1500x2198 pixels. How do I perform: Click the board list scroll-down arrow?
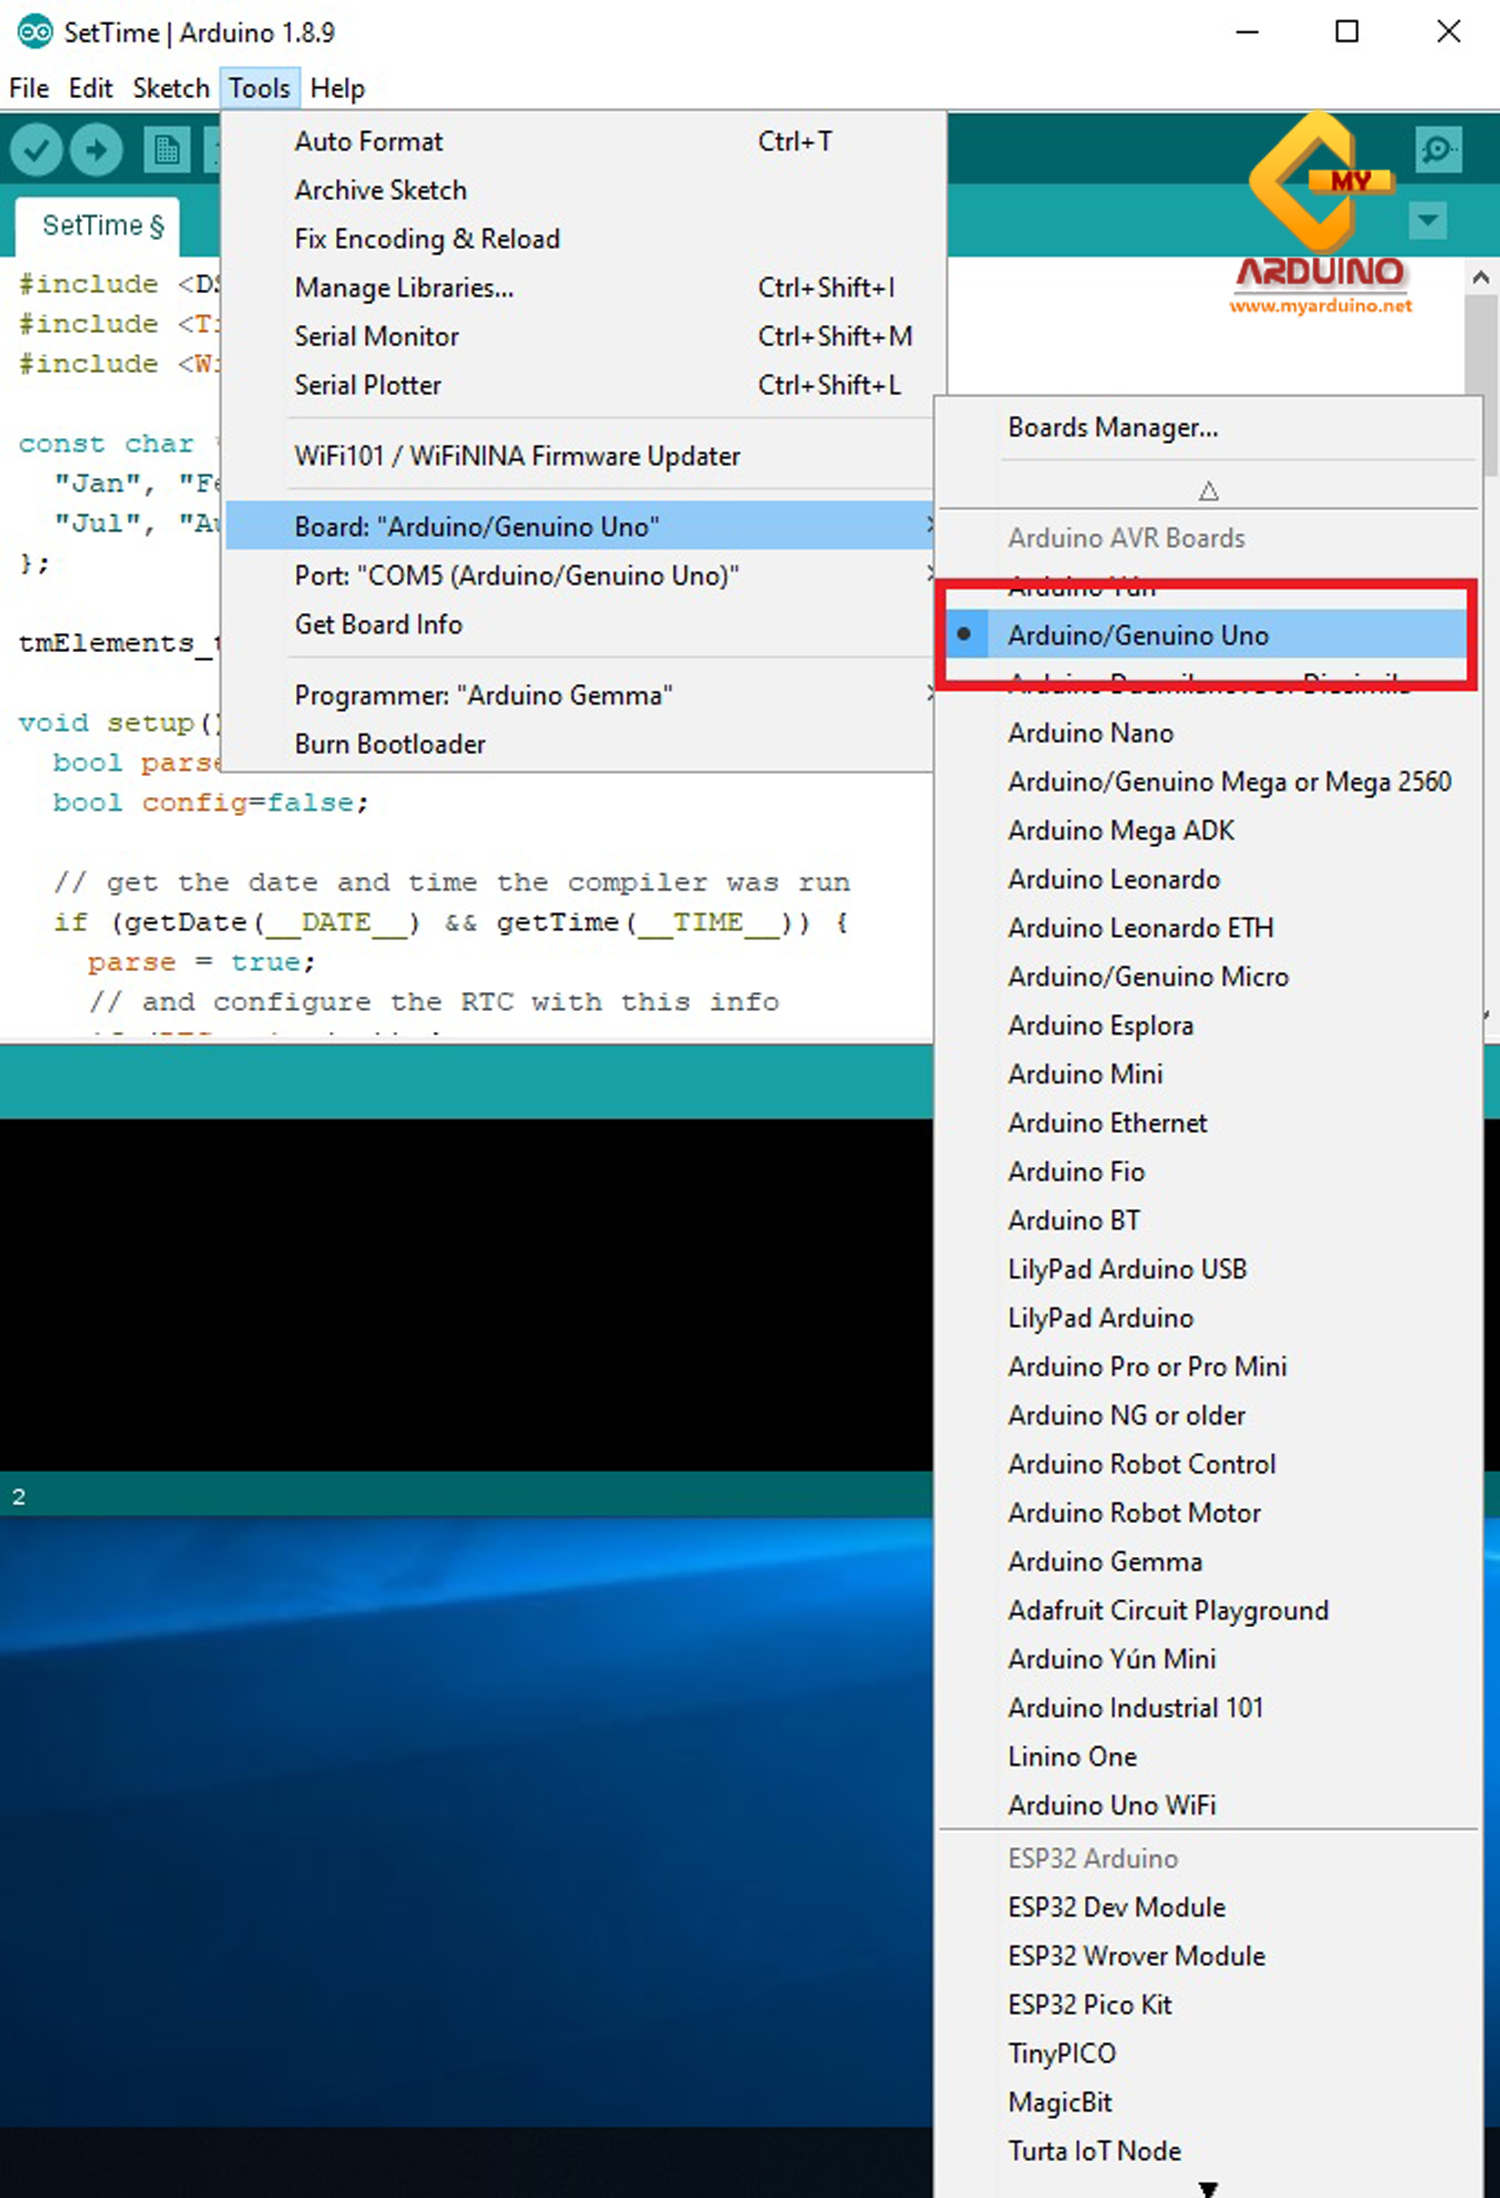click(1208, 2188)
